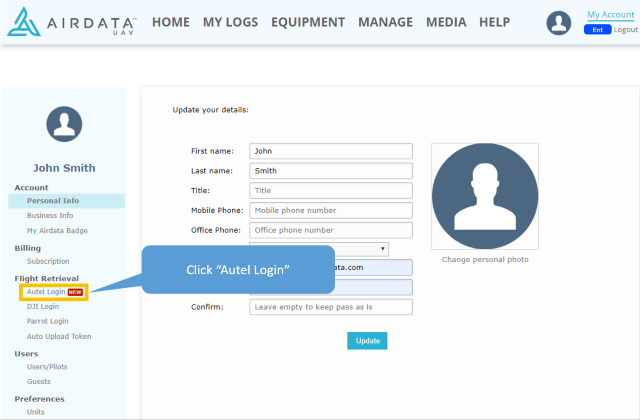
Task: Open Subscription under Billing
Action: tap(48, 261)
